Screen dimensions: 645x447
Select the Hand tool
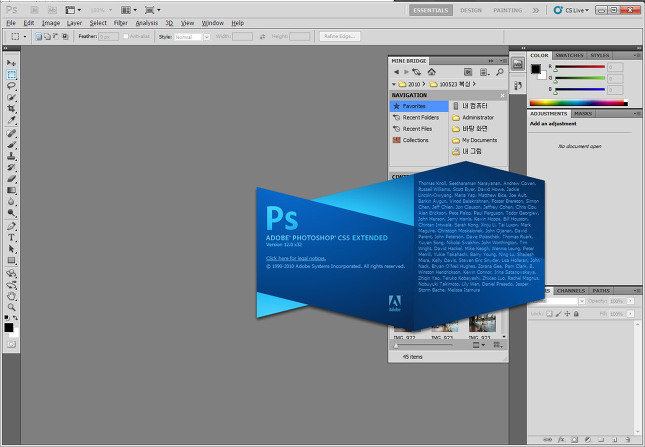11,296
